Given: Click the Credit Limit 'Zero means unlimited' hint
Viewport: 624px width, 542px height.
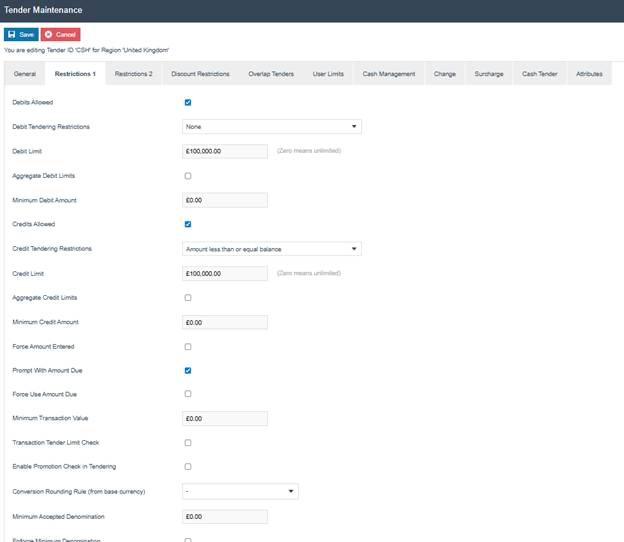Looking at the screenshot, I should 309,273.
